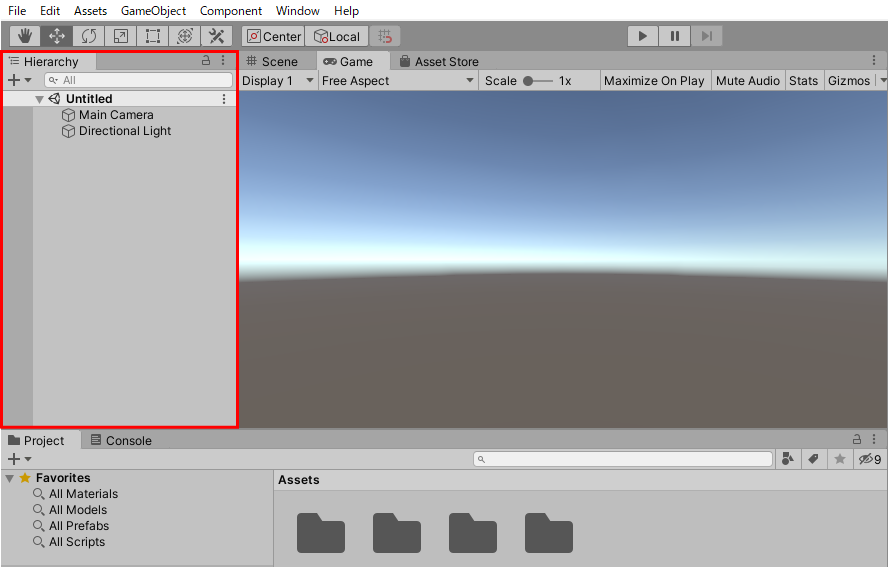The width and height of the screenshot is (888, 567).
Task: Open the Project panel options menu
Action: 874,439
